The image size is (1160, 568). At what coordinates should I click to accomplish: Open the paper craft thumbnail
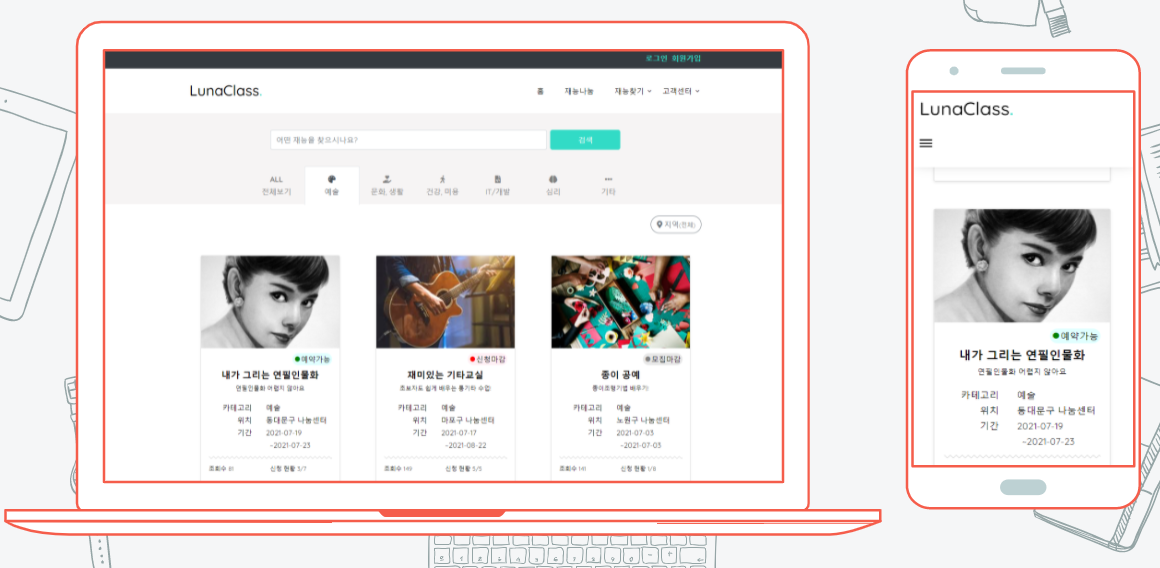tap(621, 302)
